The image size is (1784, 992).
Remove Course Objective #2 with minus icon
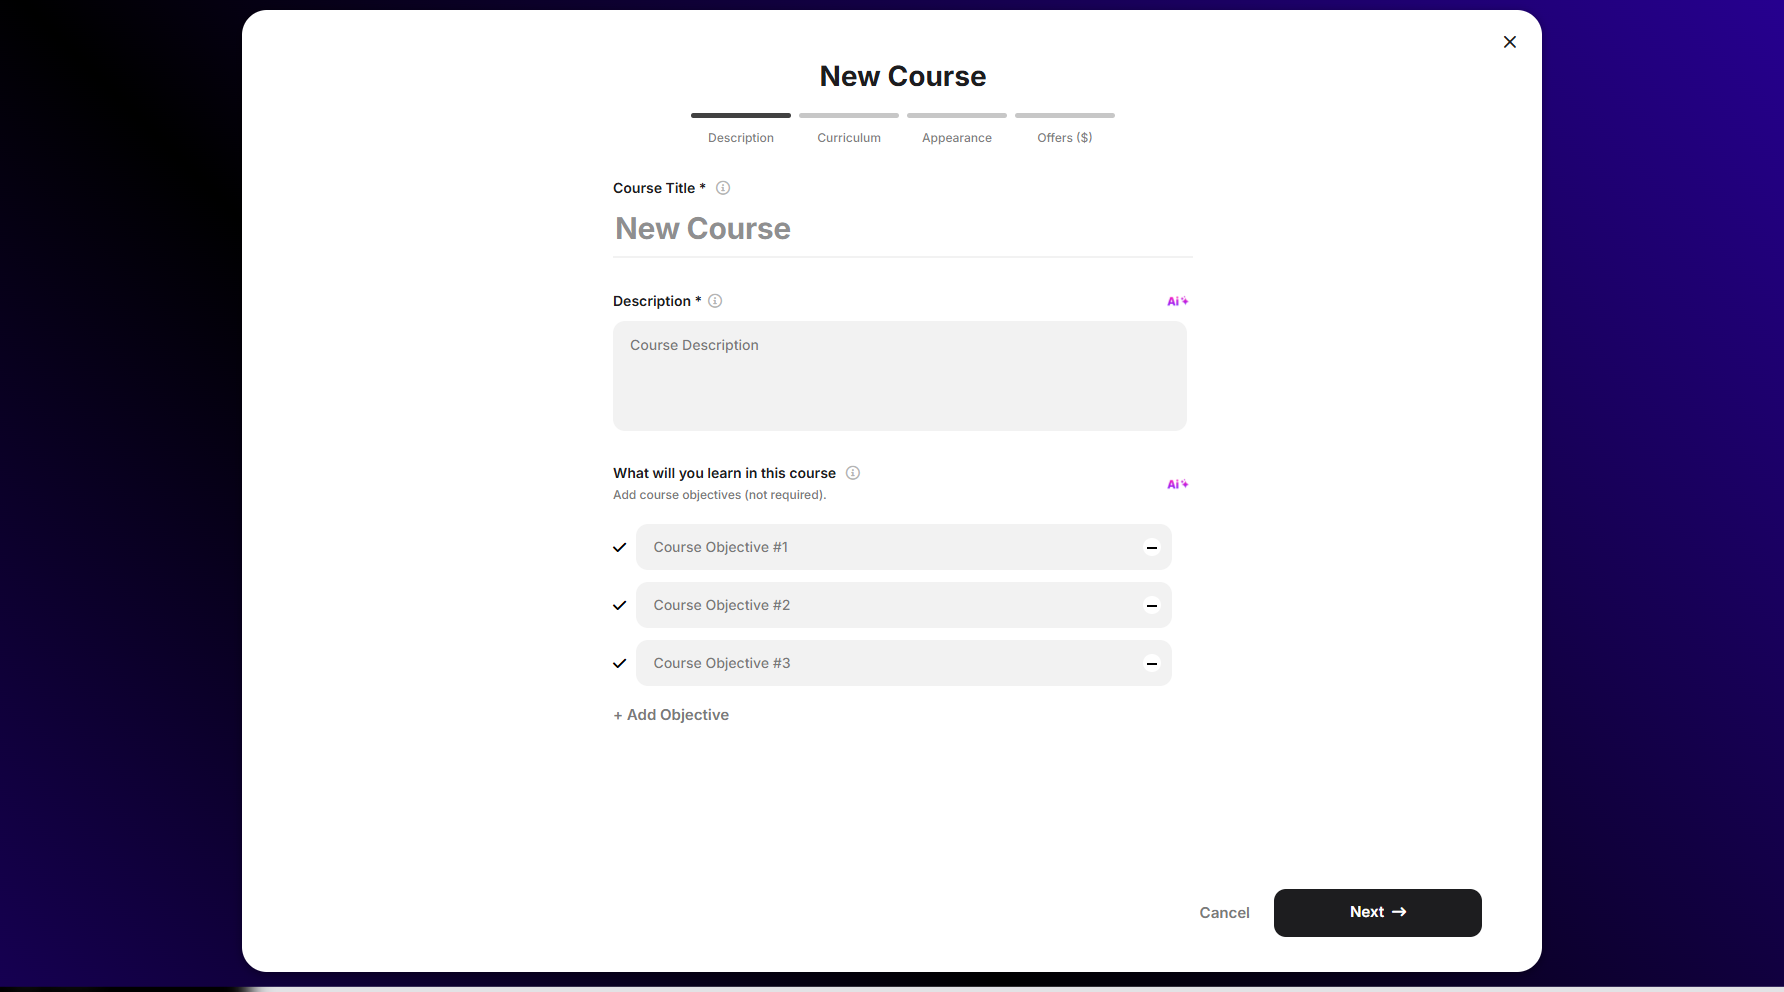pyautogui.click(x=1152, y=605)
